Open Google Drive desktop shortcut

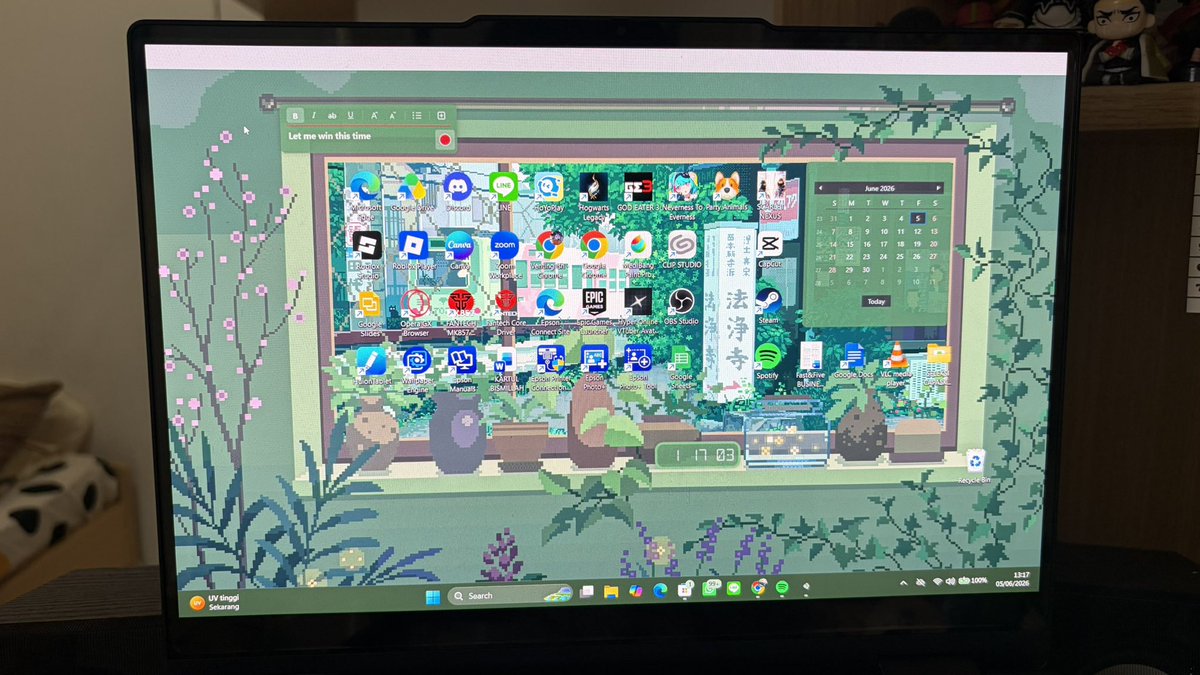(412, 193)
